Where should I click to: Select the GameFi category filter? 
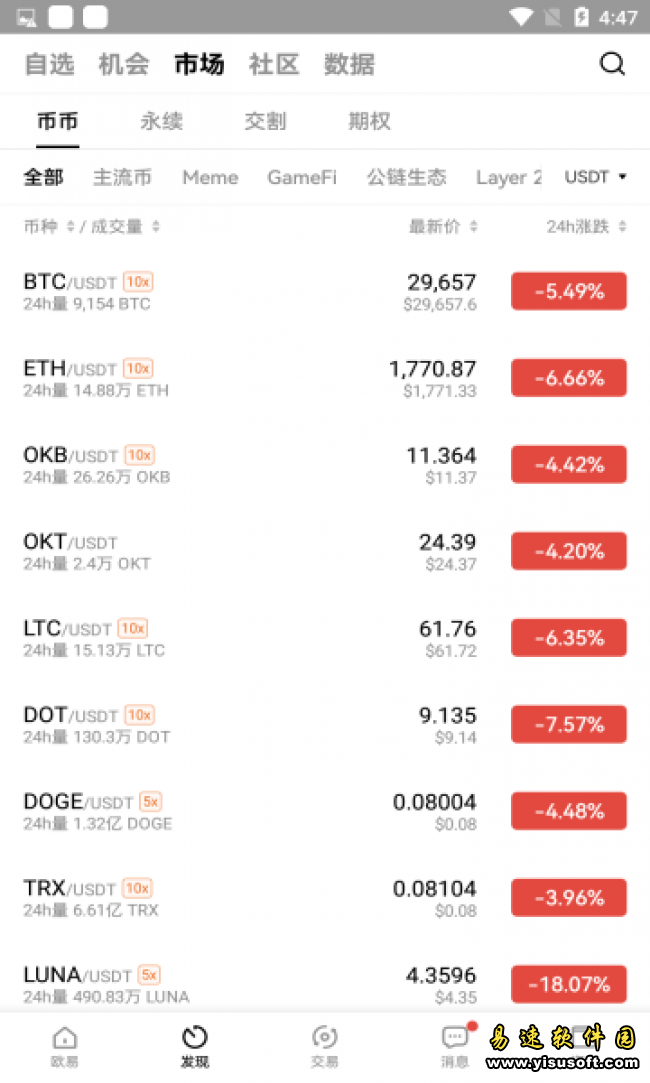click(301, 178)
